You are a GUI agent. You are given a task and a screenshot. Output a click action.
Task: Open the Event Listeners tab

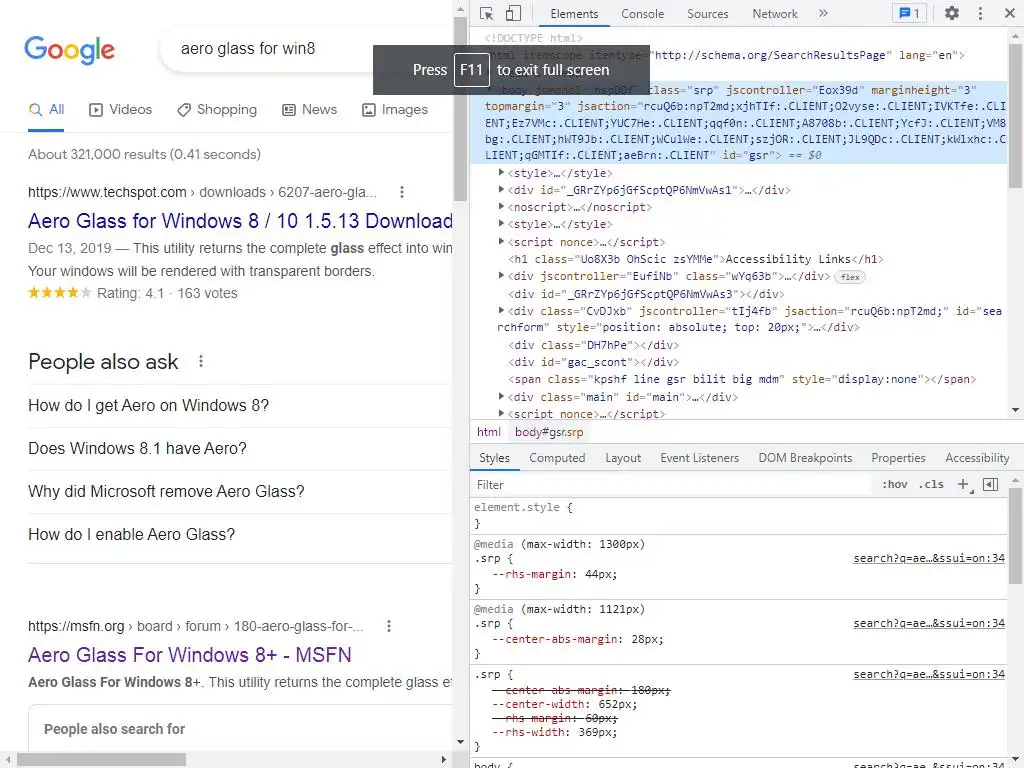click(x=699, y=458)
